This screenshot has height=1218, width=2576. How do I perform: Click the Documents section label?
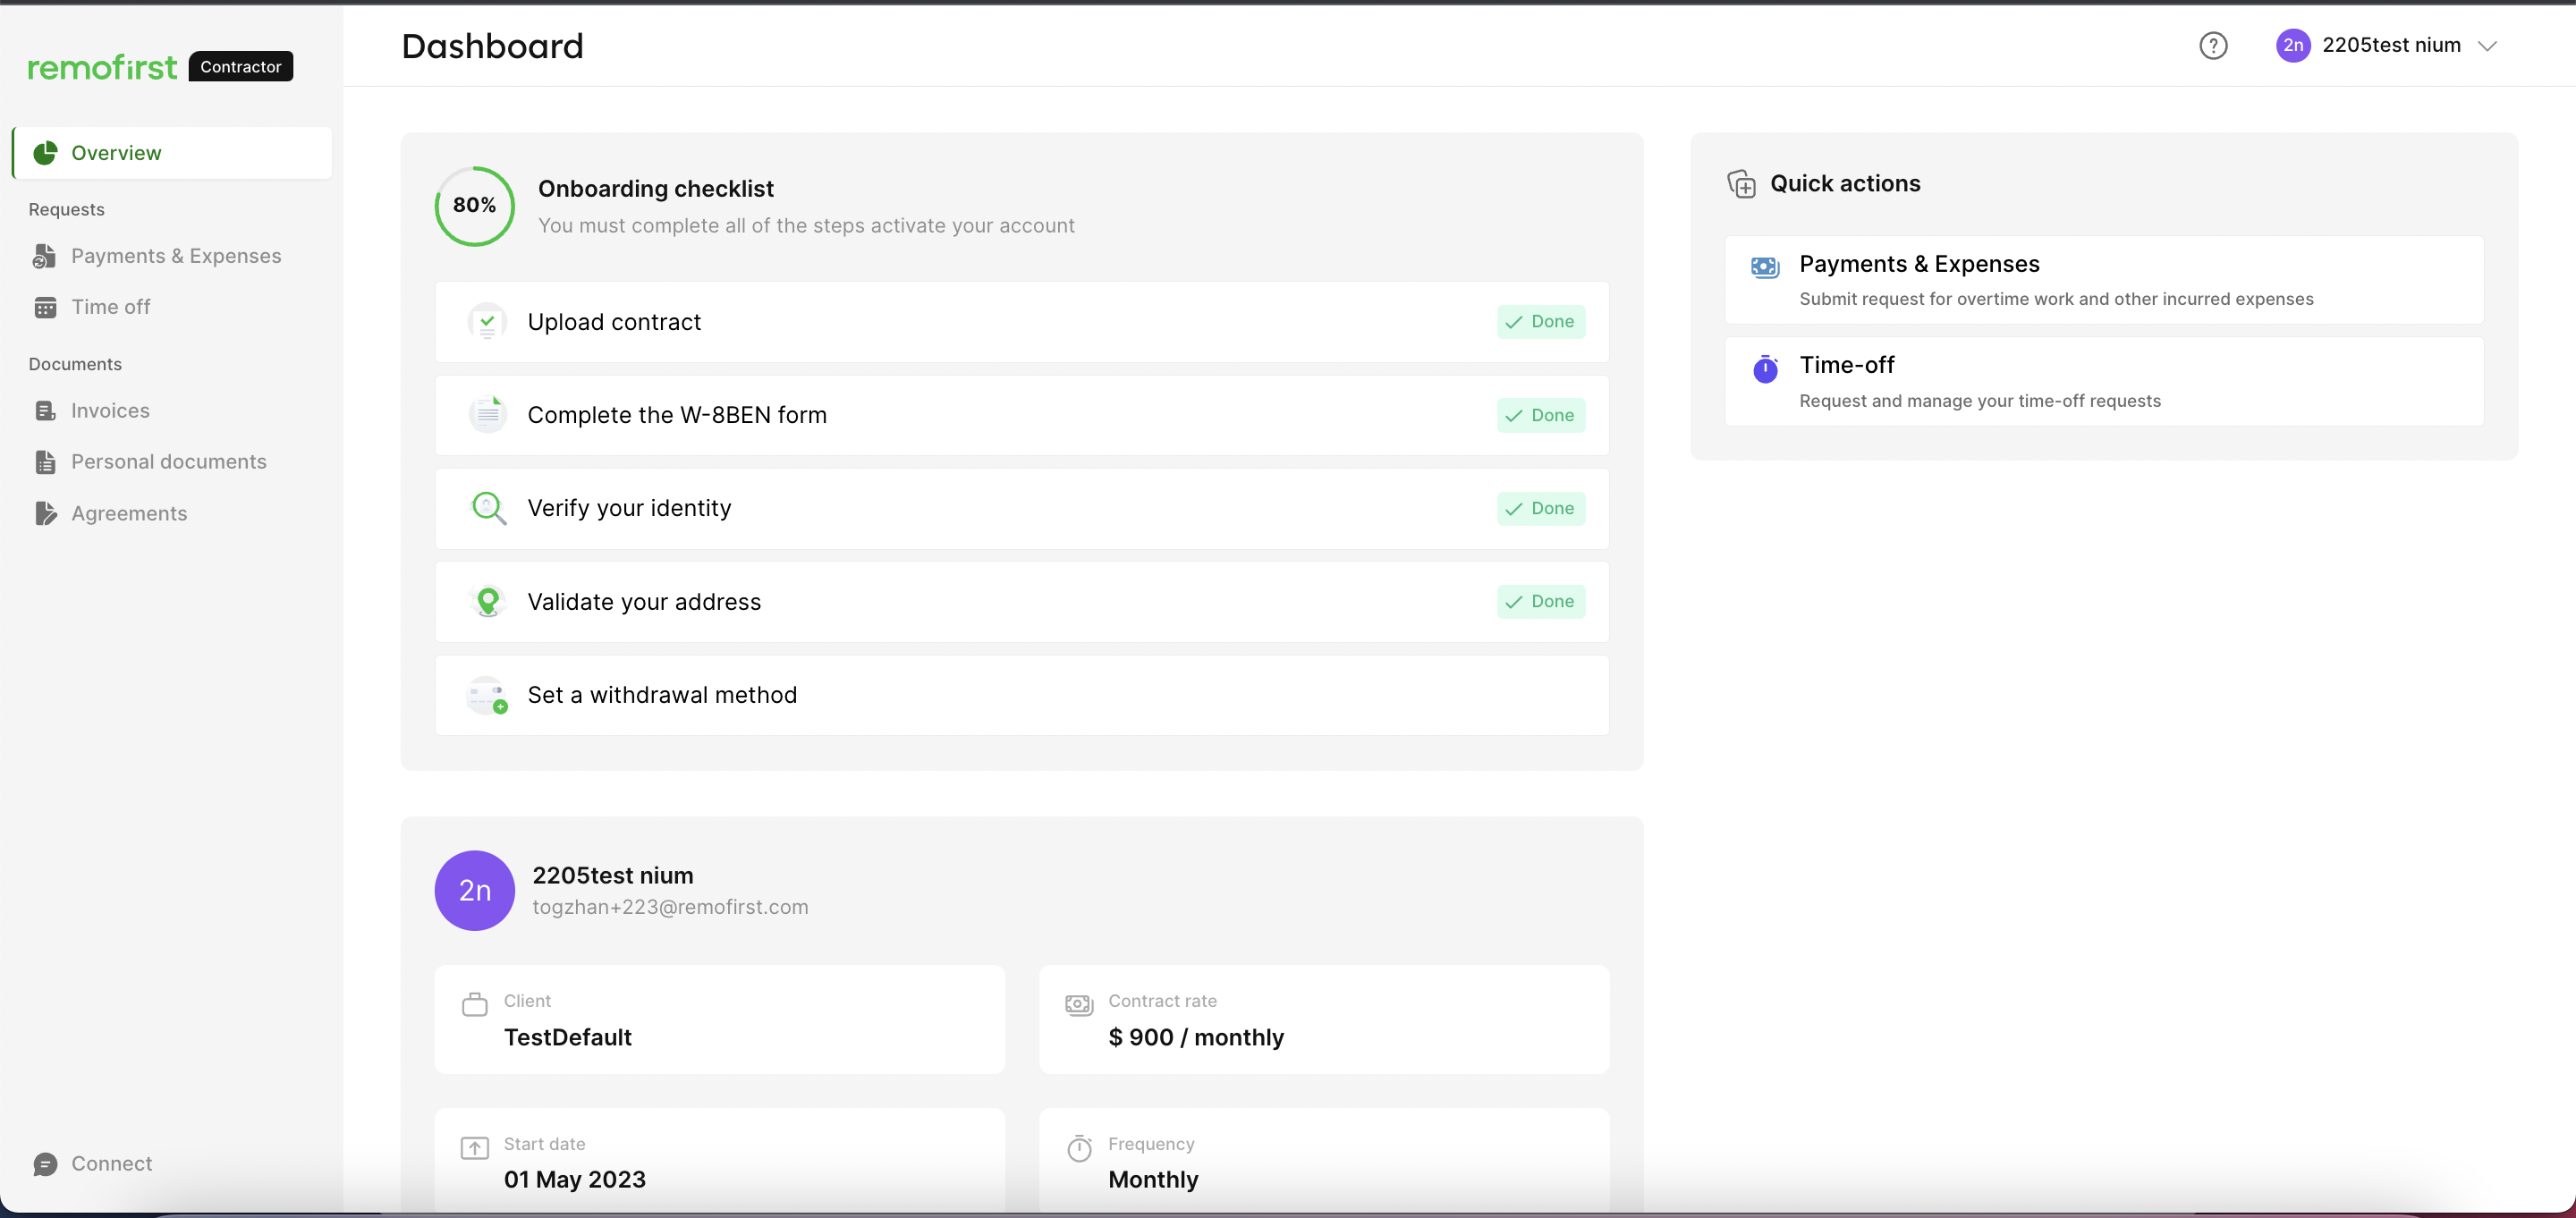(75, 364)
